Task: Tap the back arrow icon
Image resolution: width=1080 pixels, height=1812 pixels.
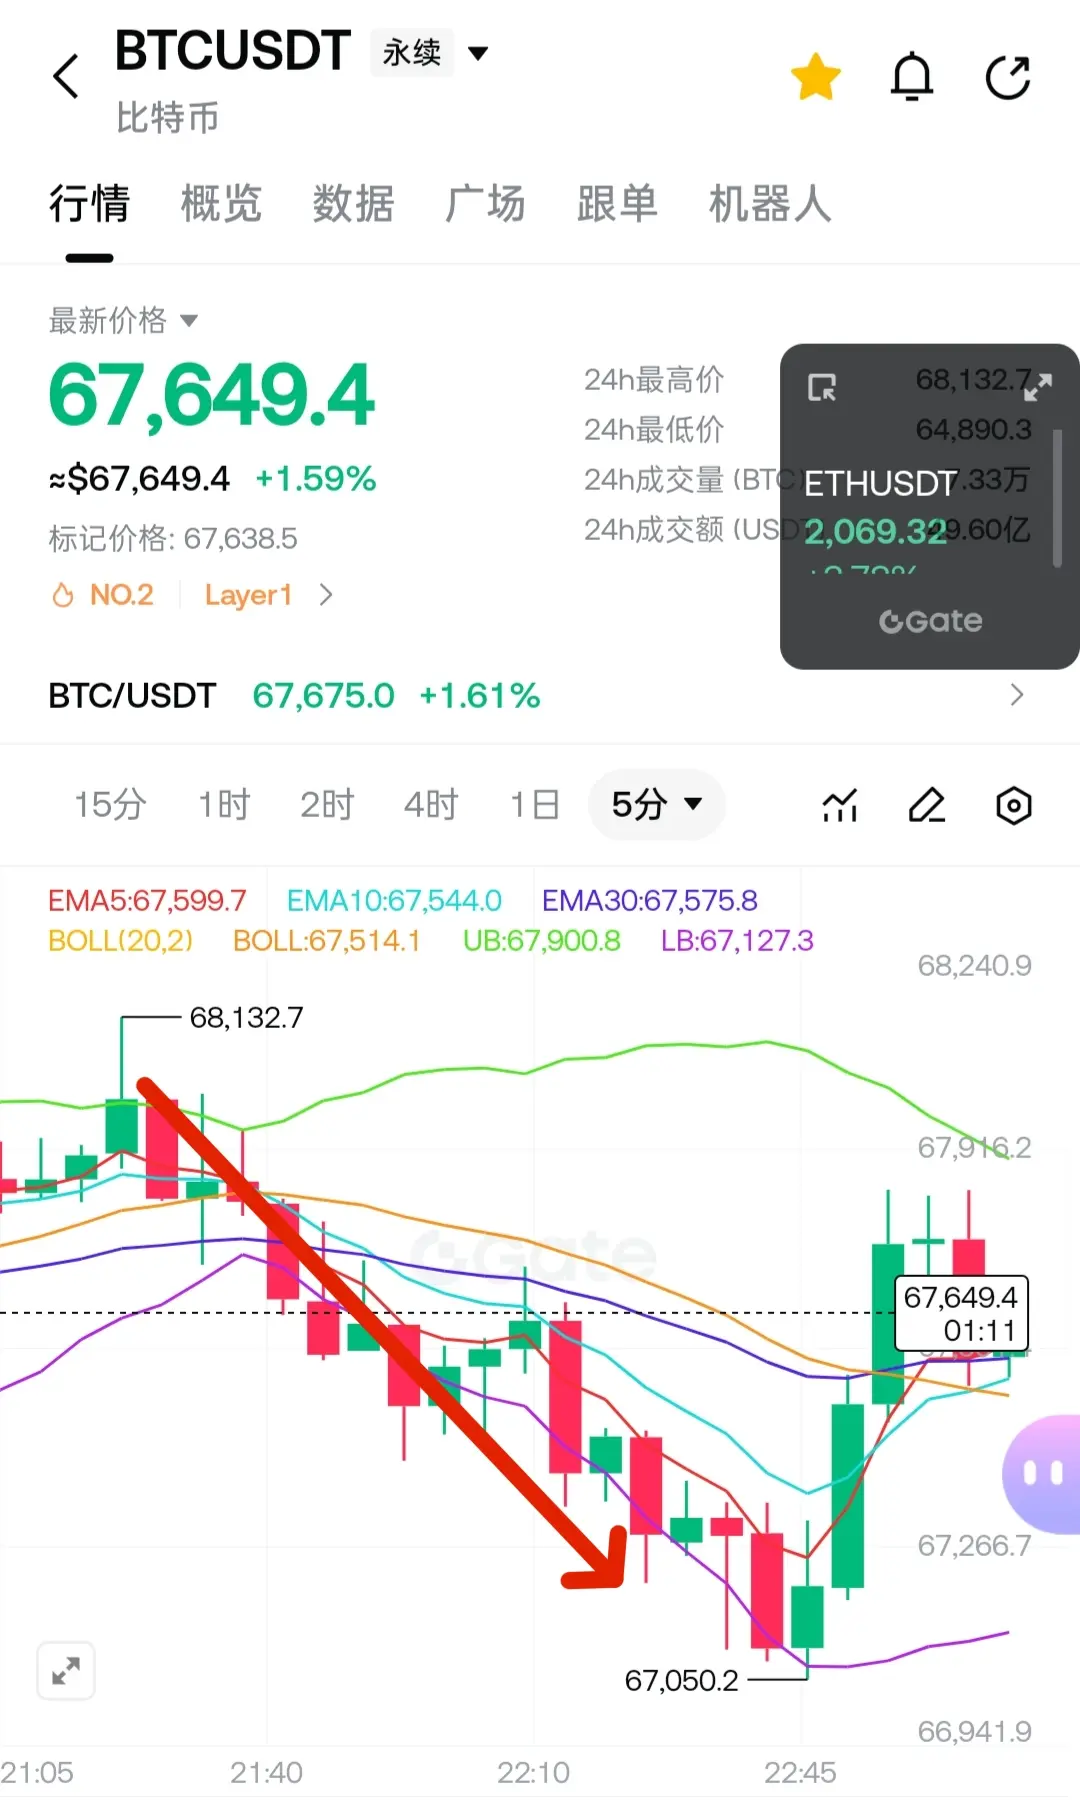Action: [x=66, y=76]
